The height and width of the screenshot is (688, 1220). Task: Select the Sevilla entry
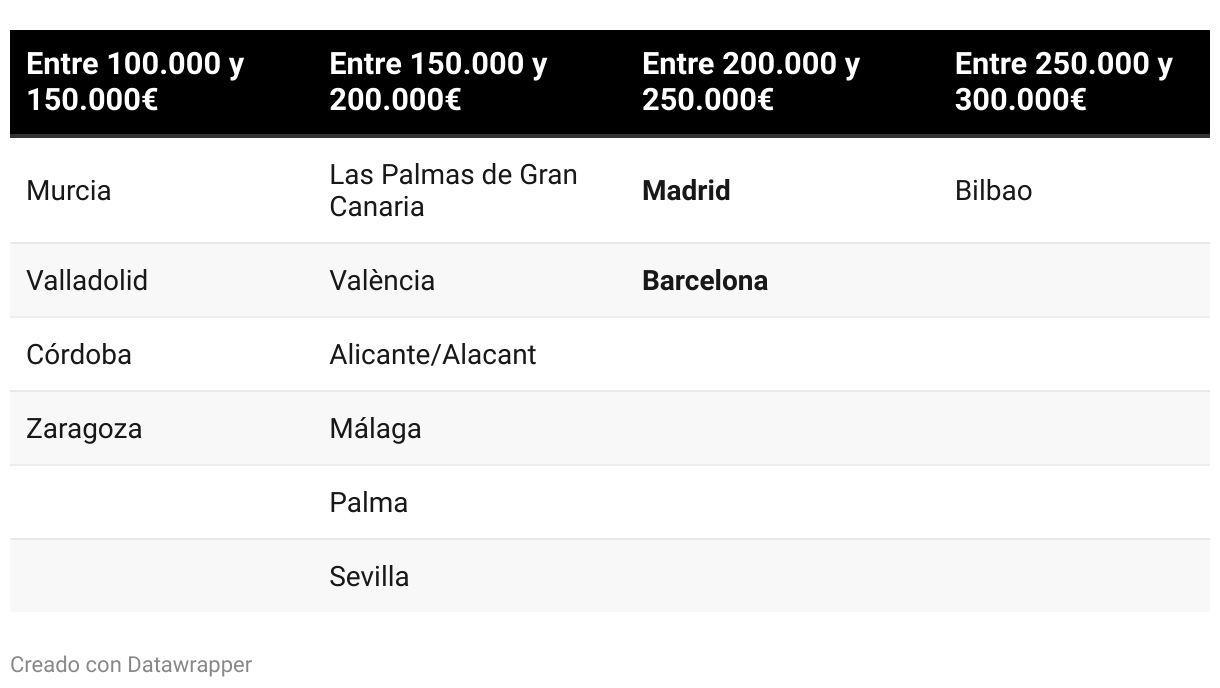(369, 577)
